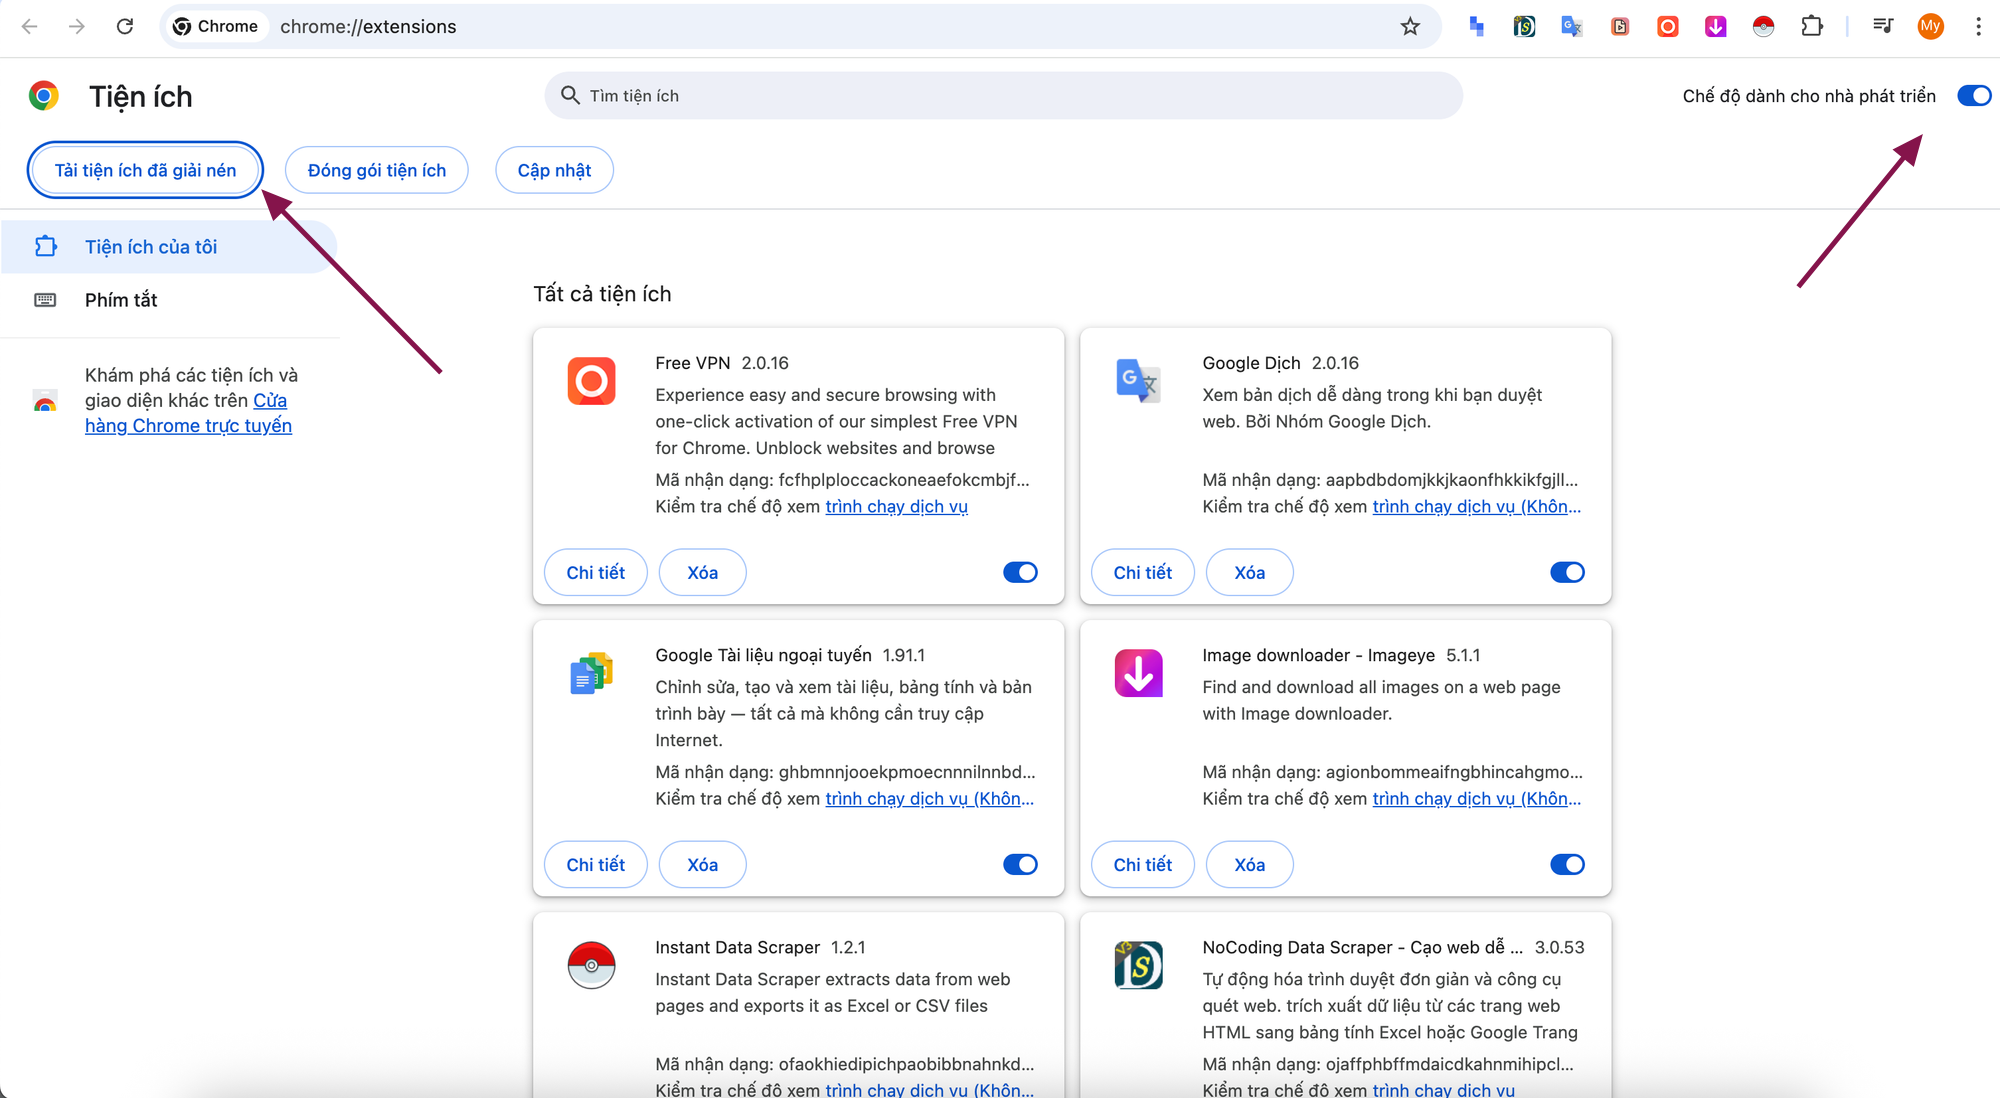
Task: Open Chi tiết for Google Dịch
Action: point(1142,572)
